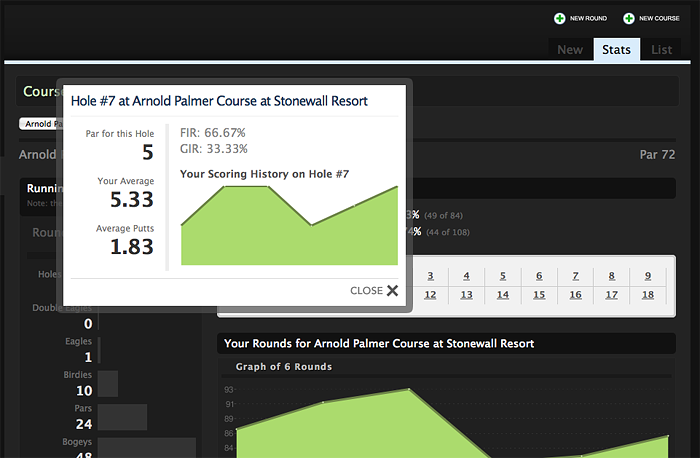
Task: Click 'Your Scoring History on Hole #7' heading
Action: (264, 174)
